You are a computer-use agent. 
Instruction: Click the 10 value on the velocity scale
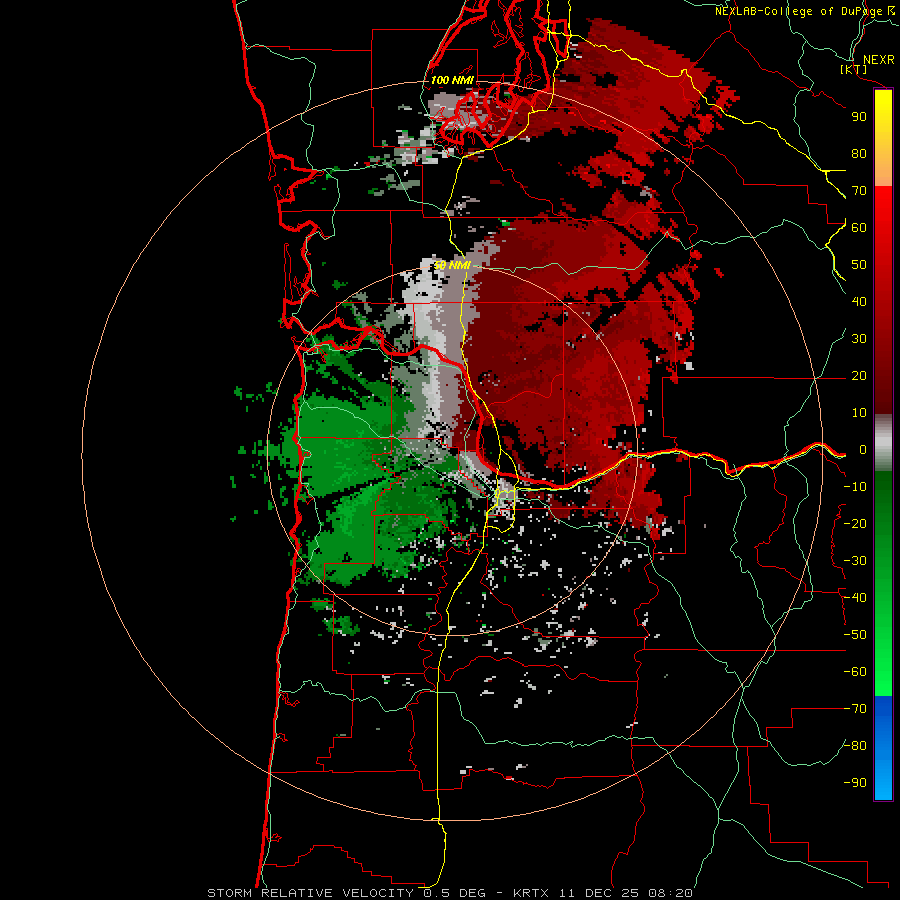tap(859, 413)
